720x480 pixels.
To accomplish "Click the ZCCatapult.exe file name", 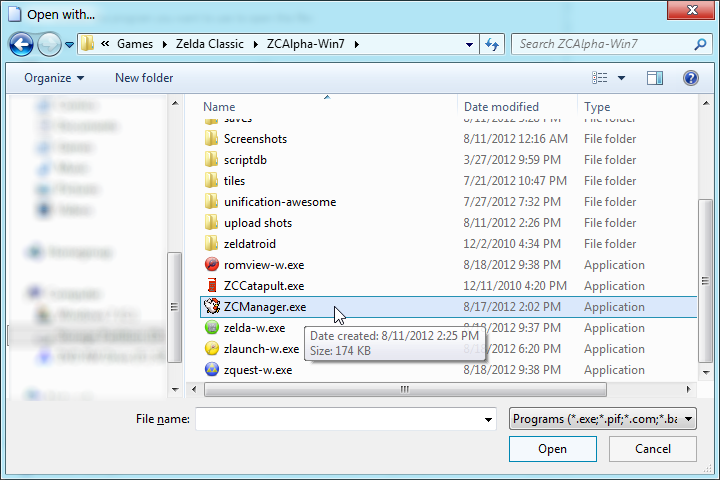I will pyautogui.click(x=264, y=286).
